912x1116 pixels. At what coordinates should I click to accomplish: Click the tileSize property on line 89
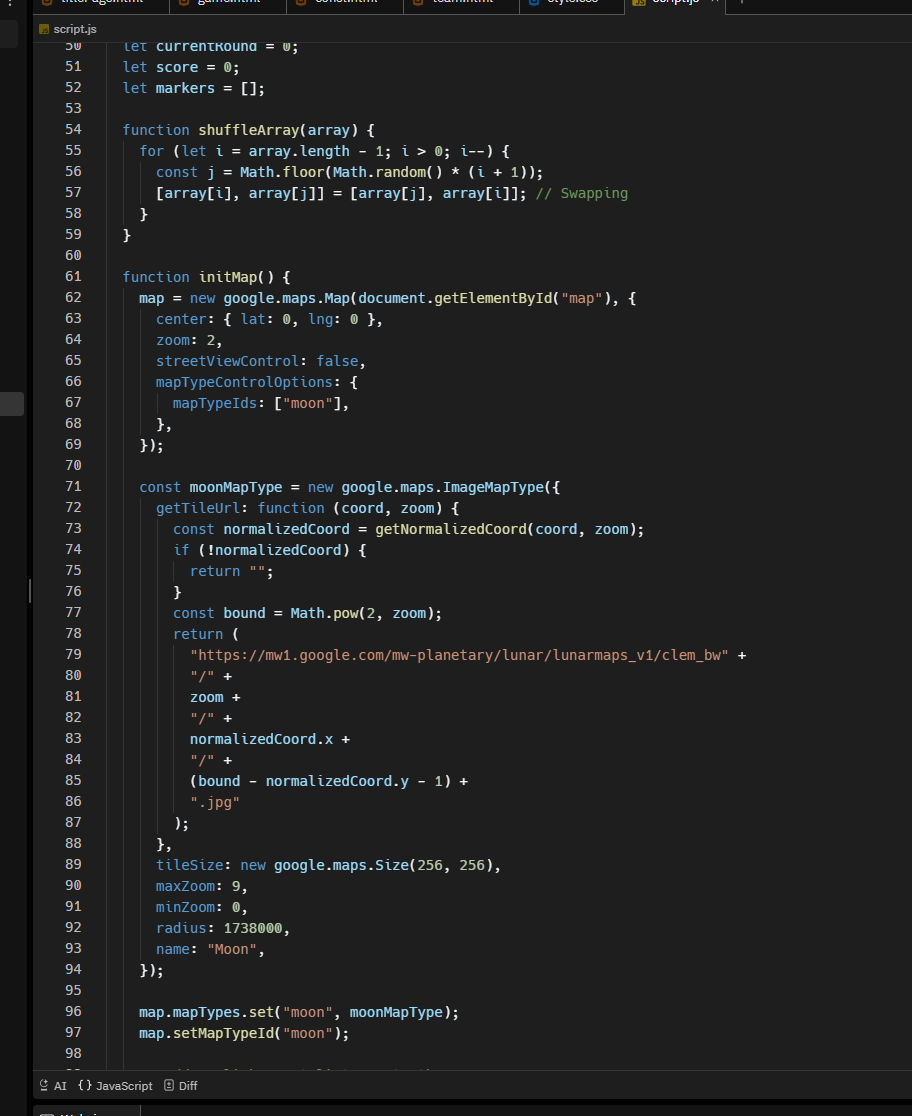(x=189, y=865)
